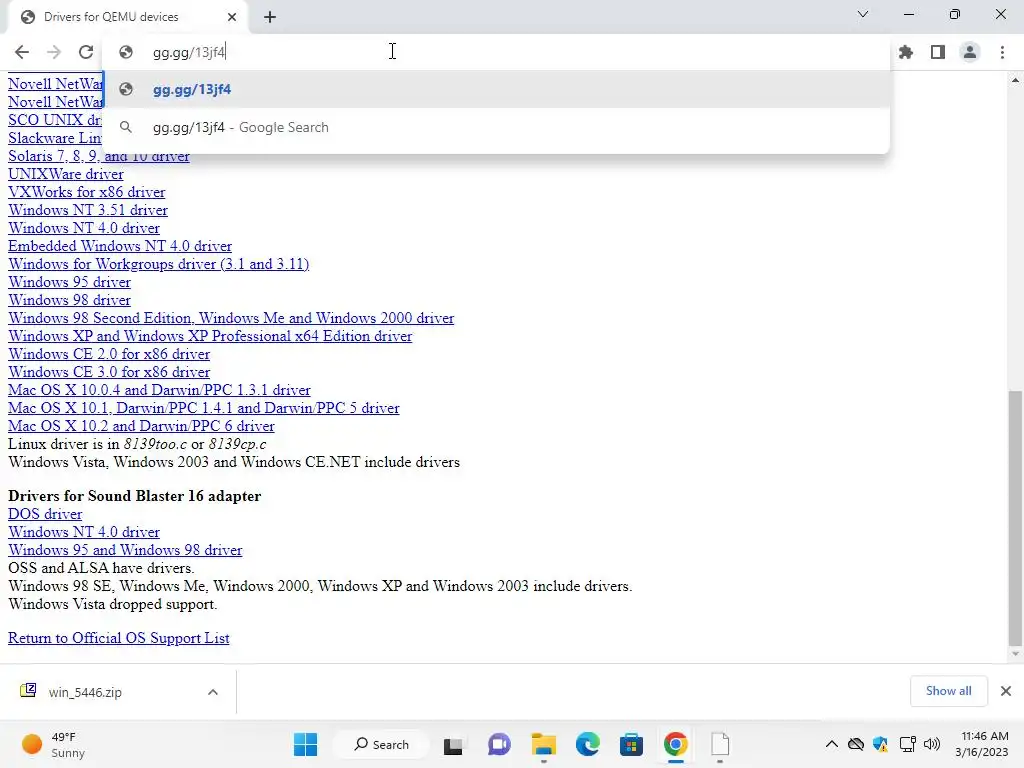This screenshot has width=1024, height=768.
Task: Open File Explorer from the taskbar
Action: 543,744
